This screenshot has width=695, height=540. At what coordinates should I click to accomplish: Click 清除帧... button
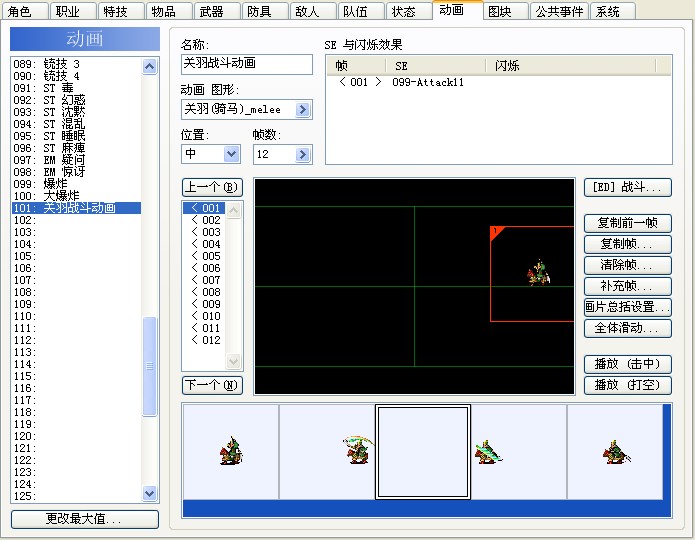628,265
